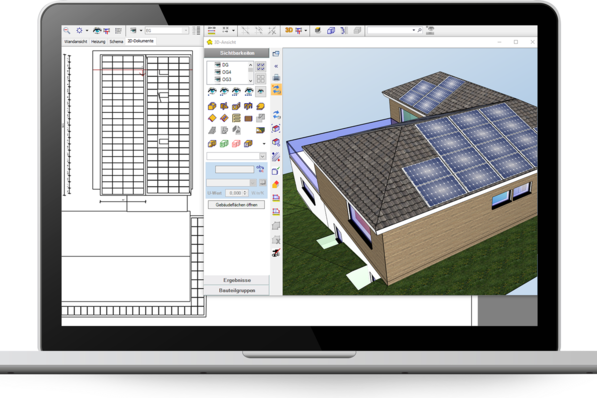Screen dimensions: 597x398
Task: Open the empty combo box below the cube icons
Action: 236,156
